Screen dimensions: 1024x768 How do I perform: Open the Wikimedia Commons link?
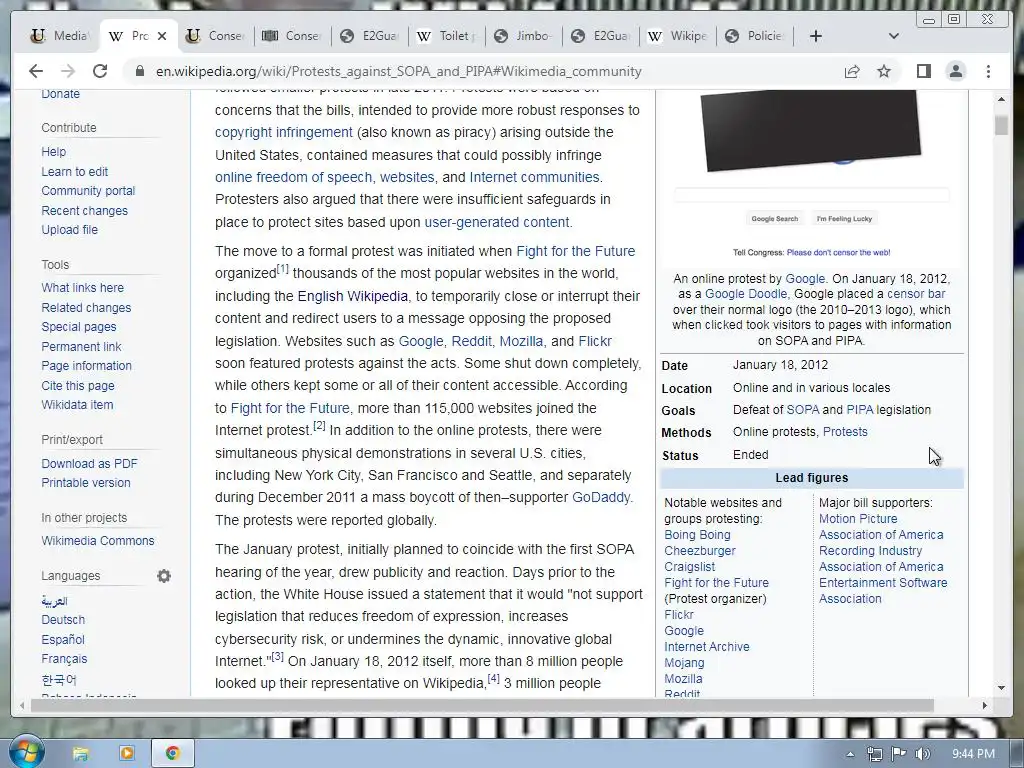click(x=98, y=541)
